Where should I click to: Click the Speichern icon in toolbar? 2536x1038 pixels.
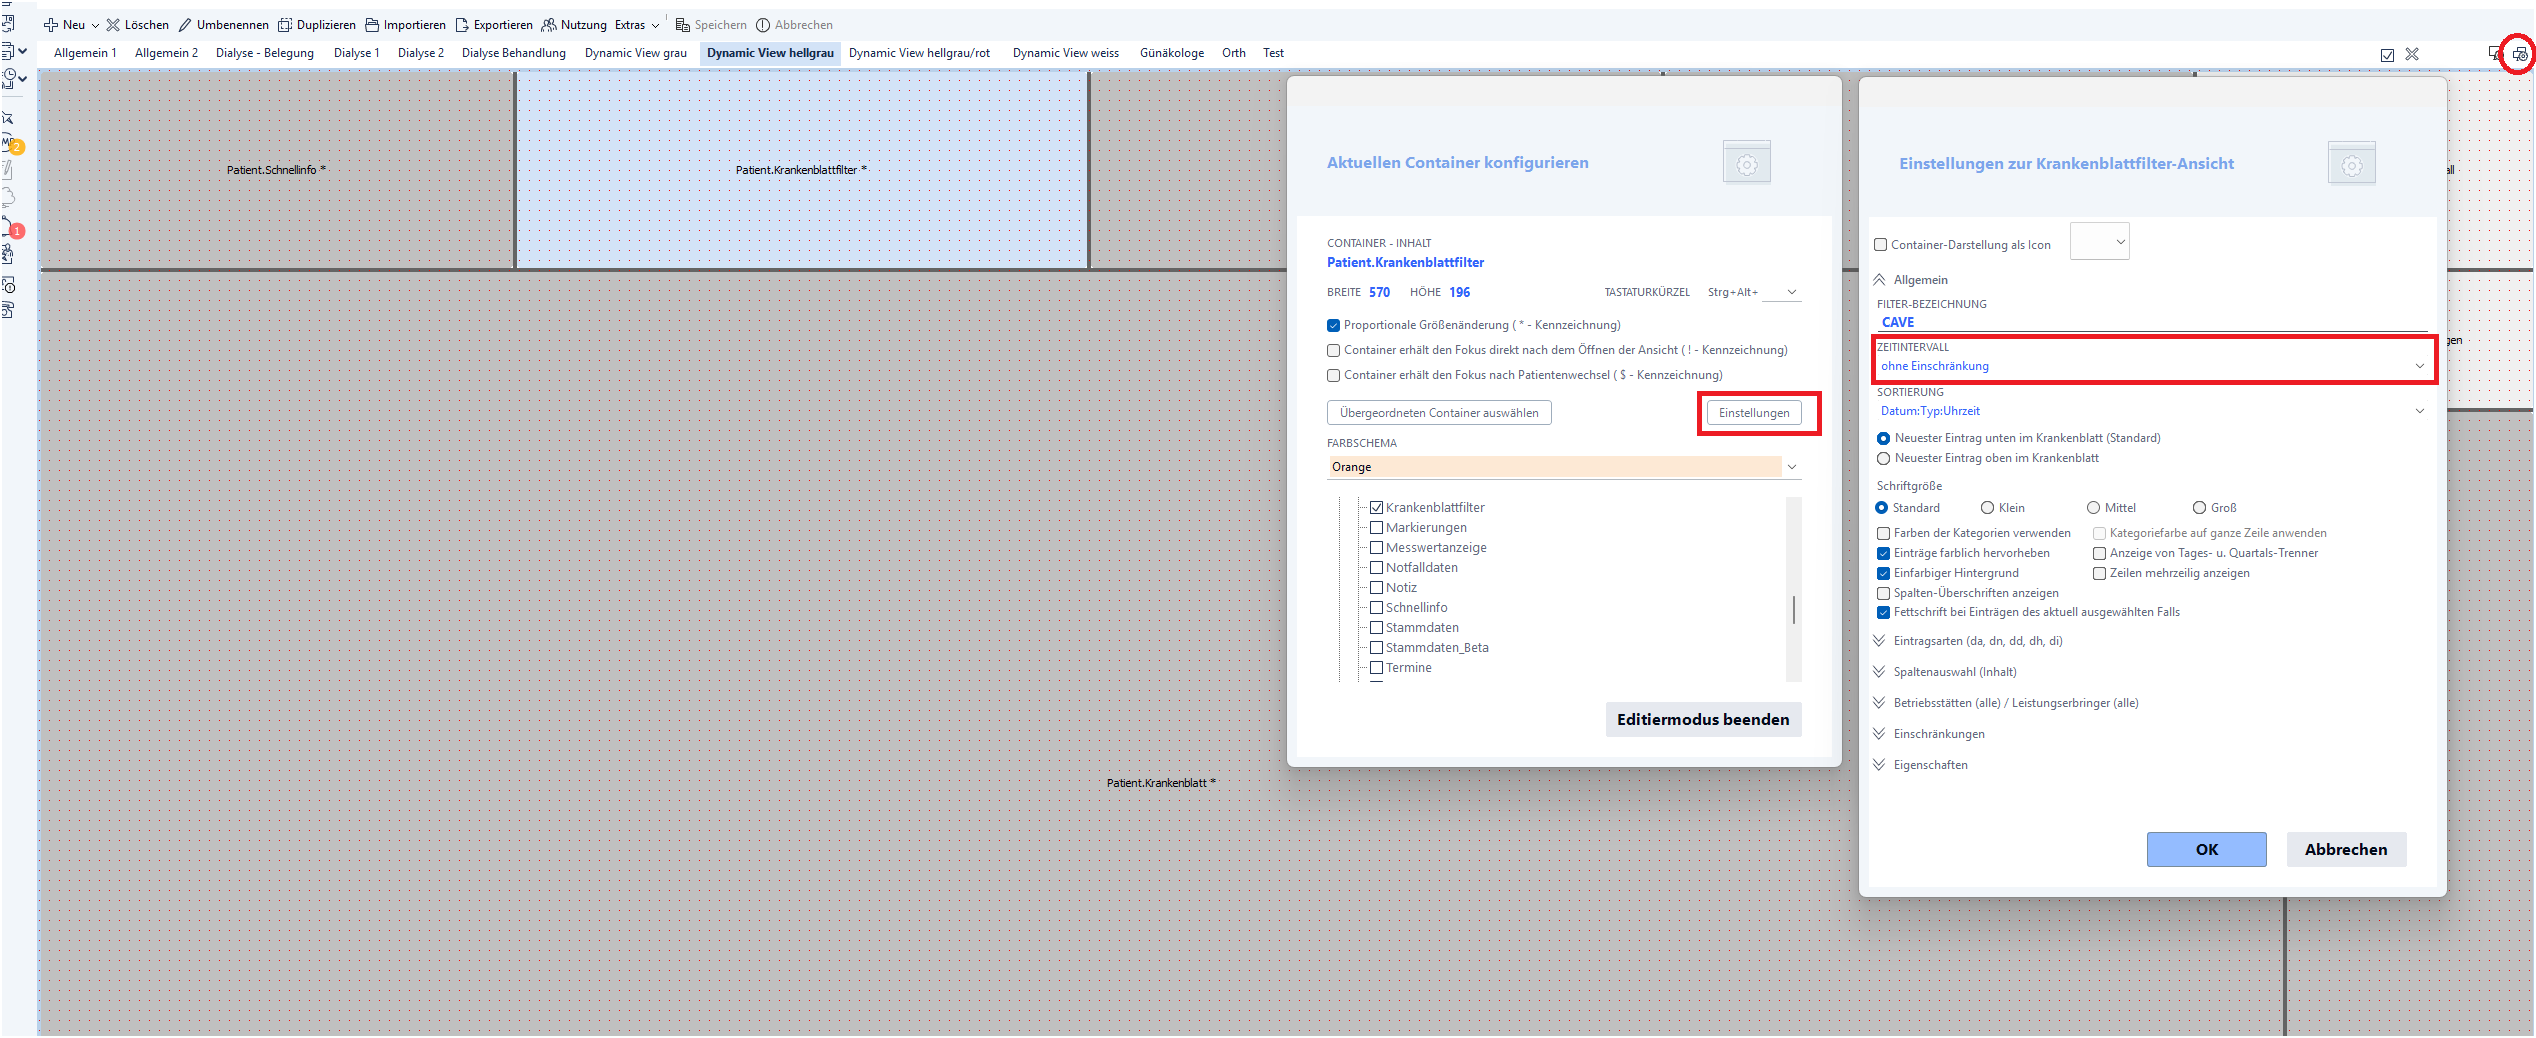pos(683,25)
